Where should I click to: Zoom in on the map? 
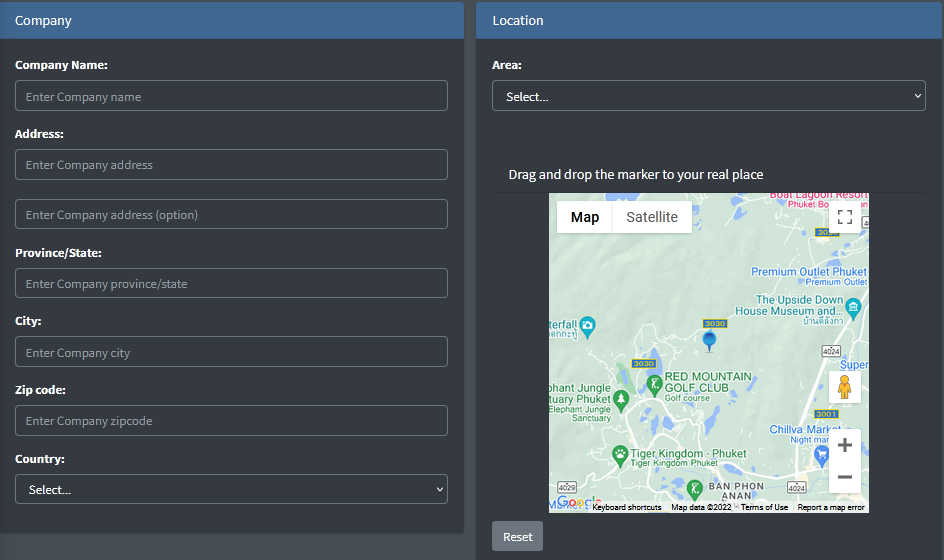tap(844, 445)
